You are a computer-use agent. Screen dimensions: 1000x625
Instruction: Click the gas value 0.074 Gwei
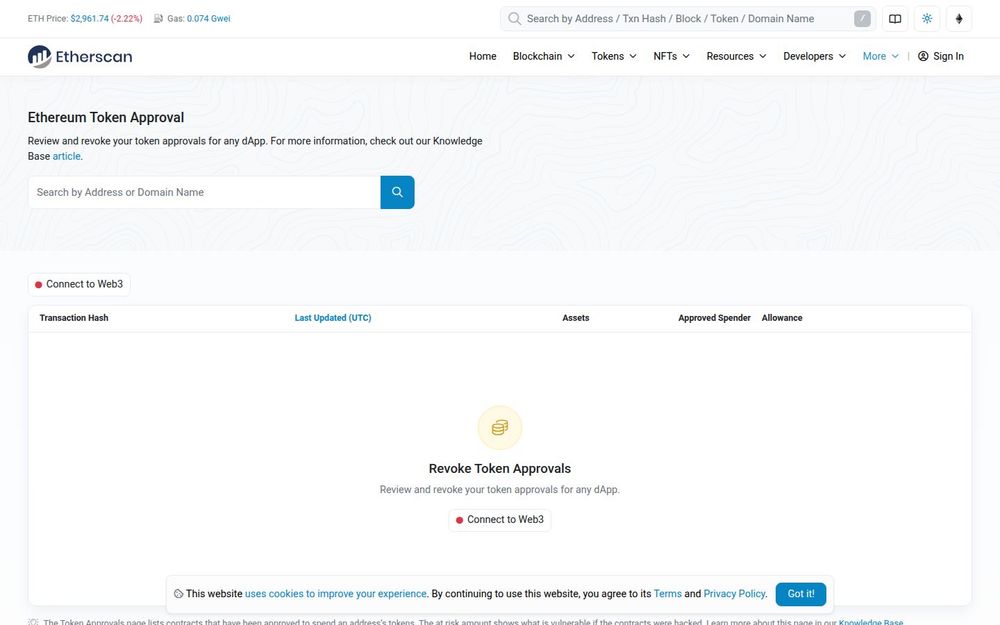pyautogui.click(x=209, y=18)
